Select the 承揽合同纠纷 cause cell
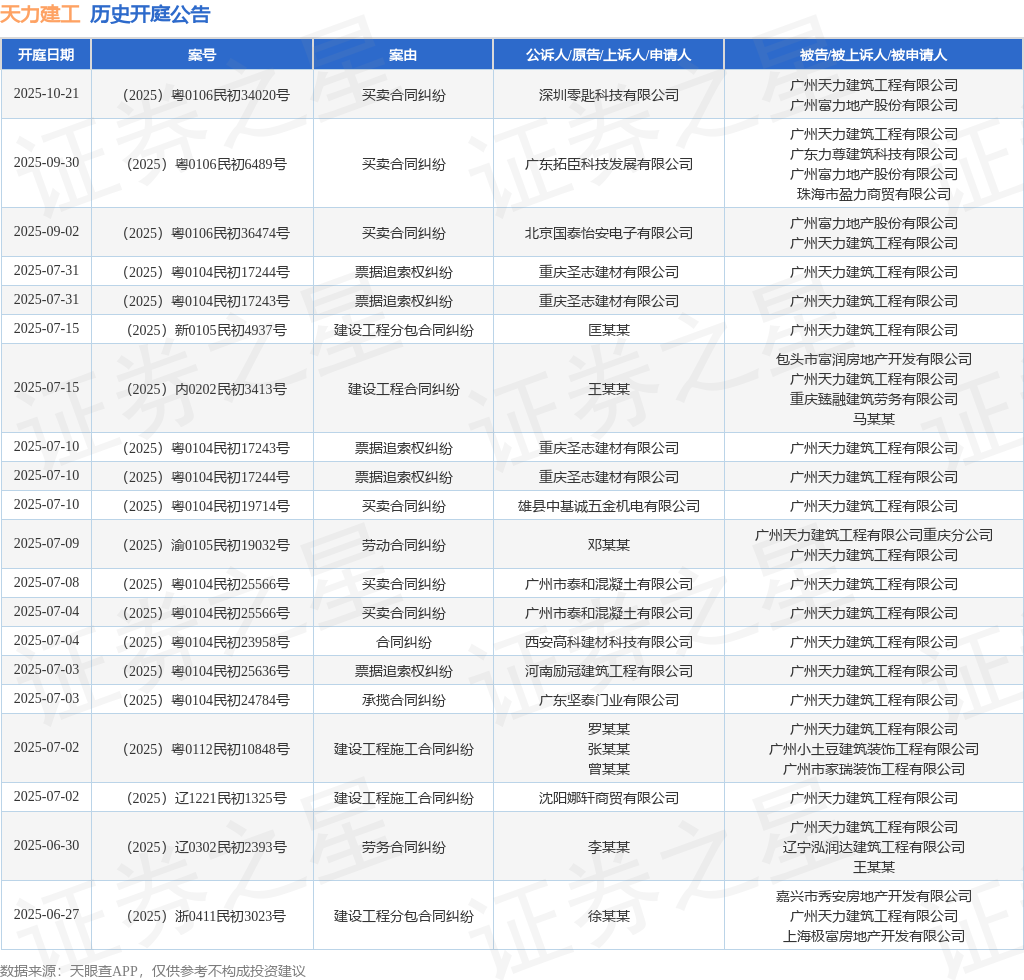The height and width of the screenshot is (980, 1024). [404, 701]
